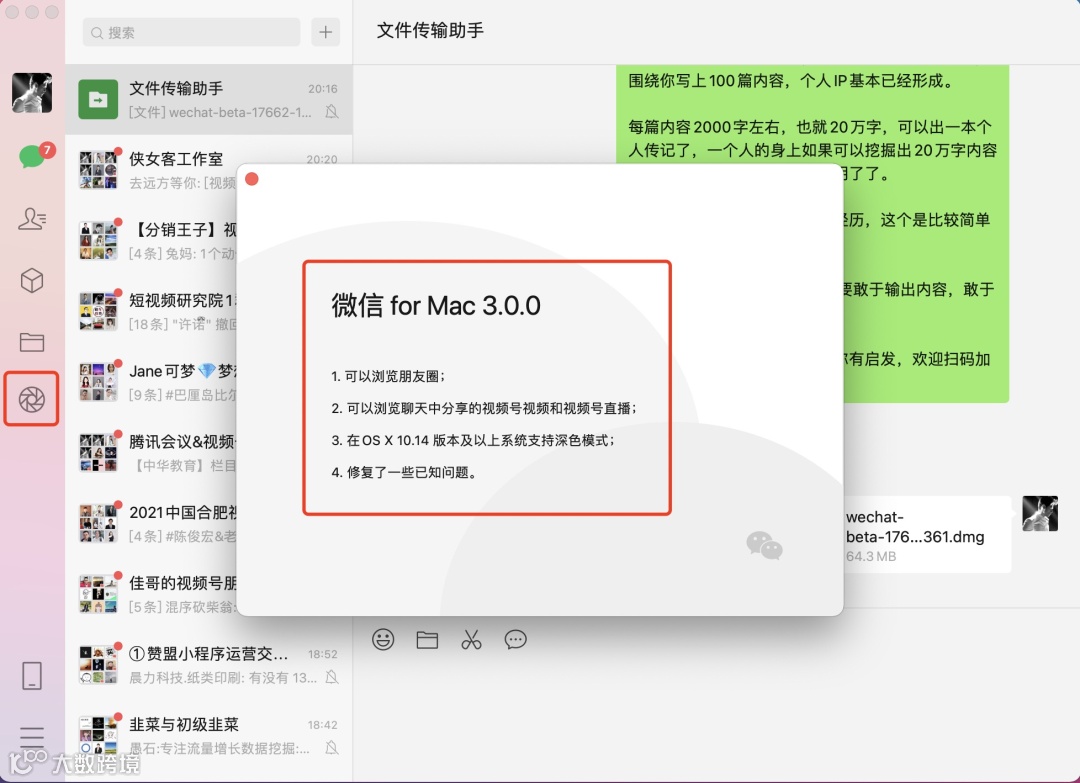This screenshot has height=783, width=1080.
Task: Select the scissors screenshot tool
Action: tap(471, 640)
